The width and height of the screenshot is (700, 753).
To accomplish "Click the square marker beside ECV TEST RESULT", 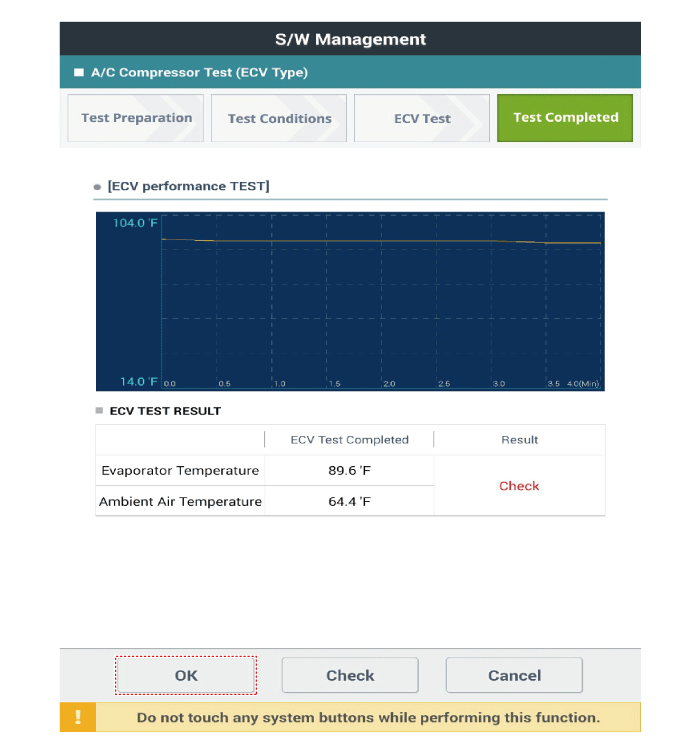I will (x=99, y=411).
